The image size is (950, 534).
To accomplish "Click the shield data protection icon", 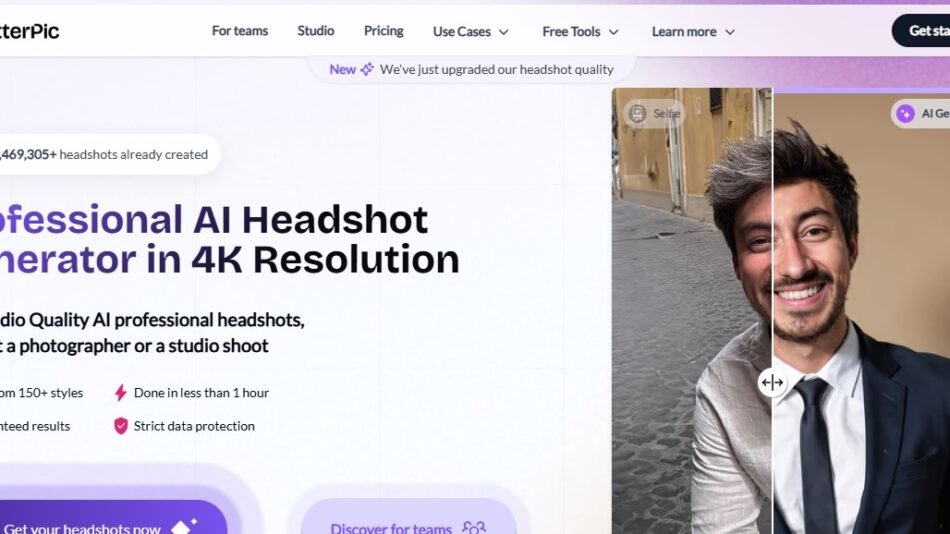I will tap(121, 426).
